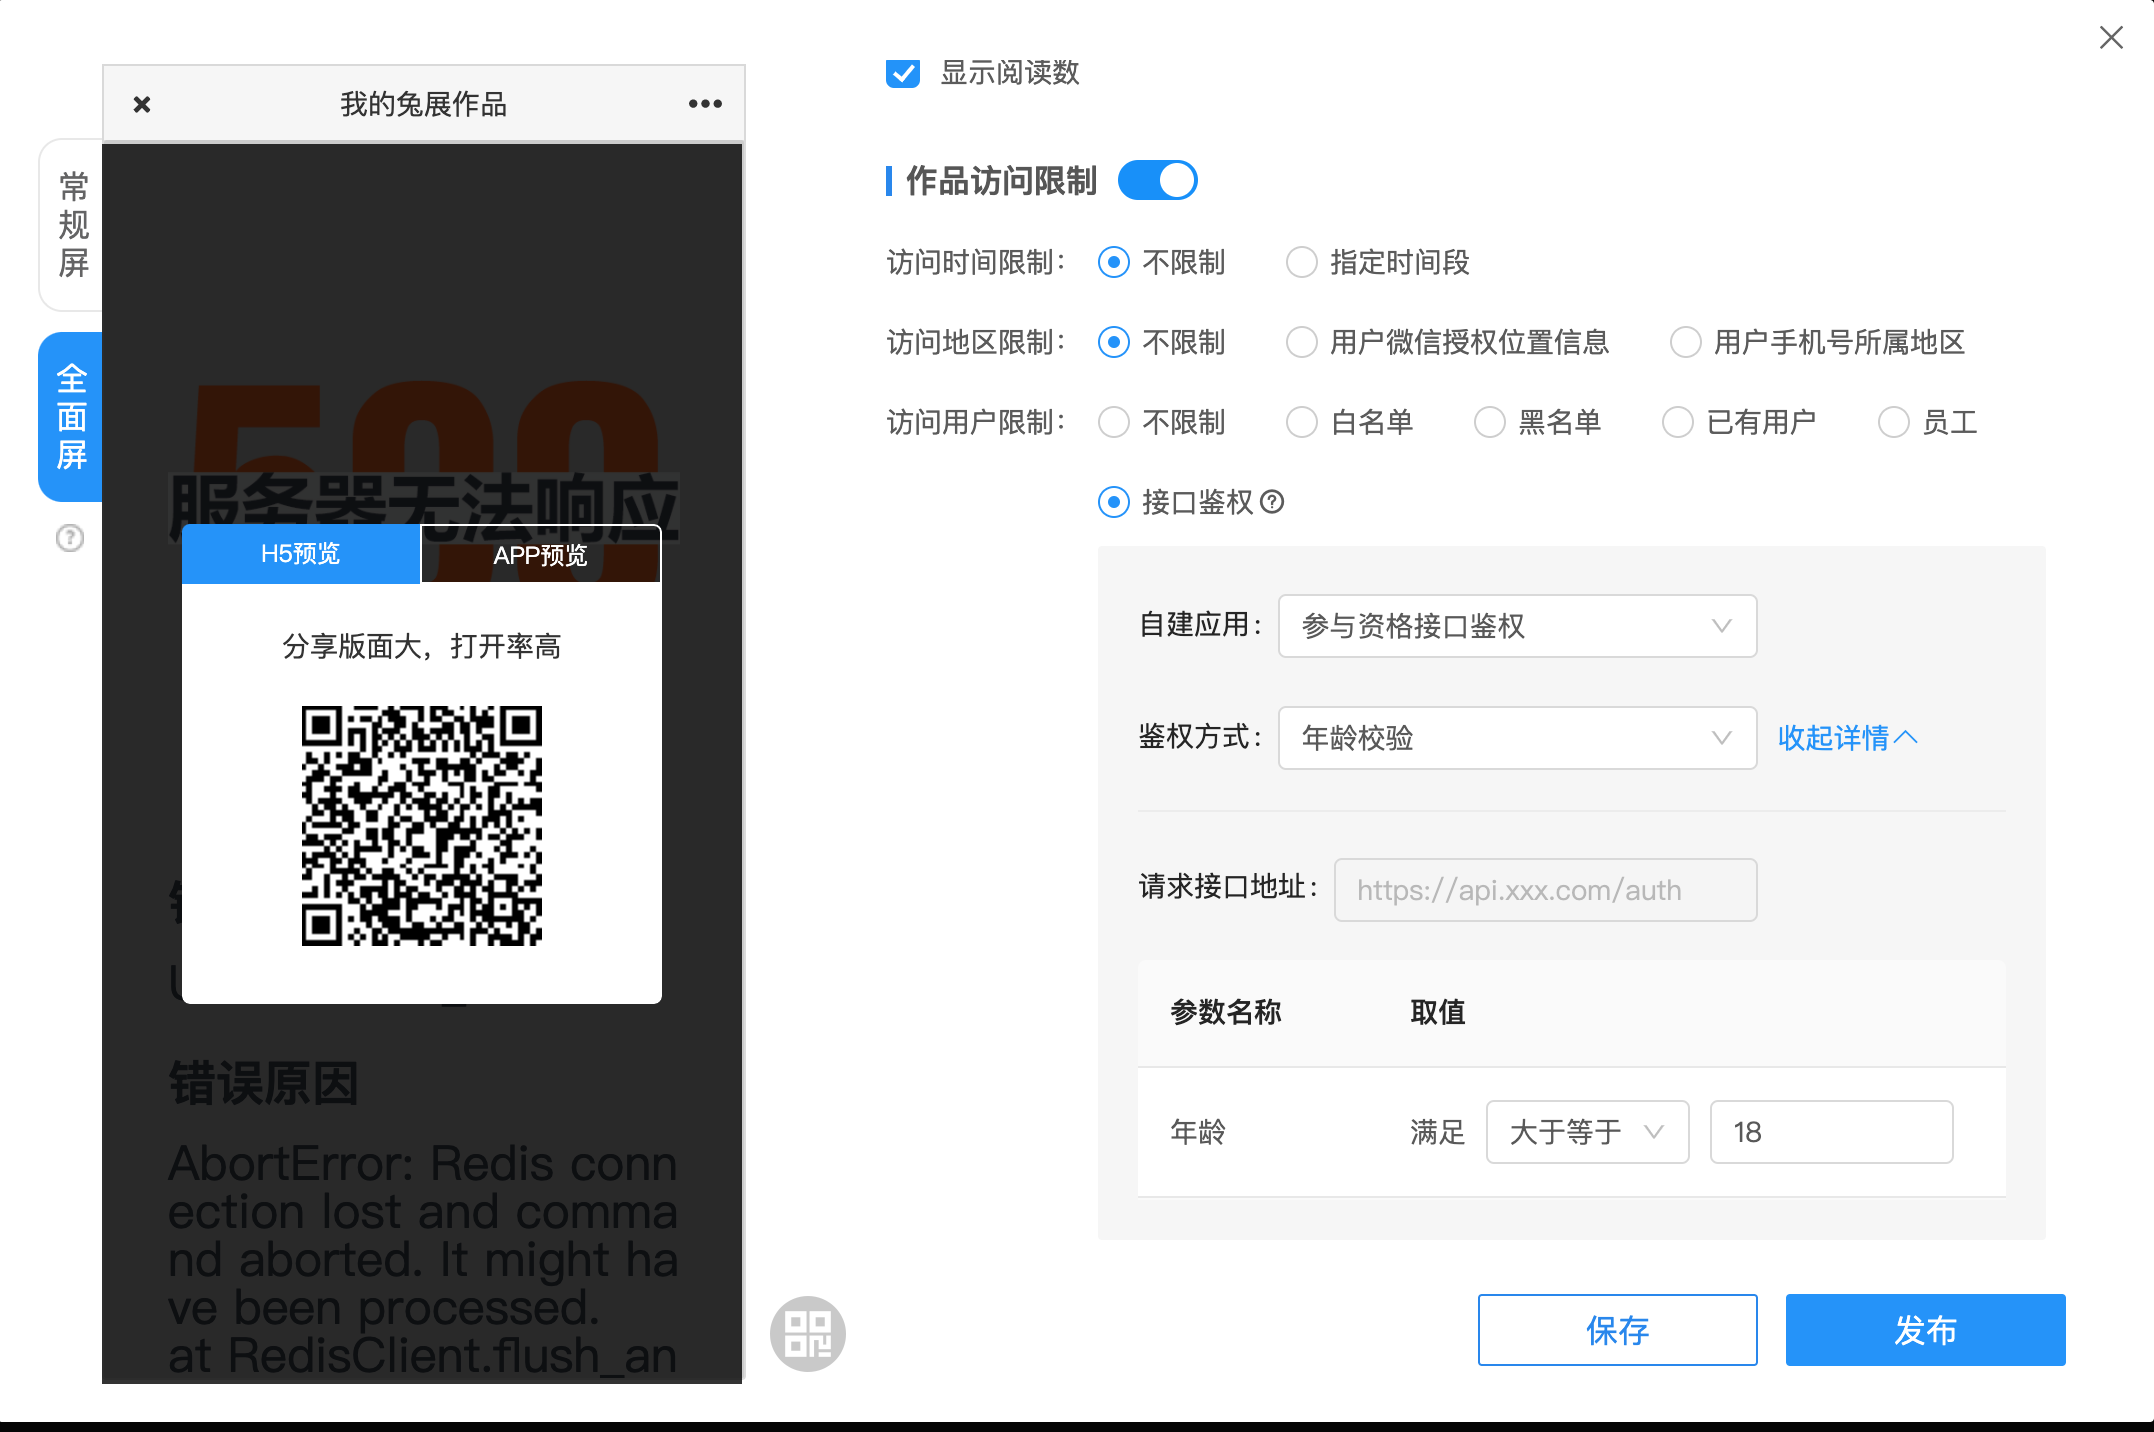
Task: Click the help icon next to 接口鉴权
Action: [1272, 502]
